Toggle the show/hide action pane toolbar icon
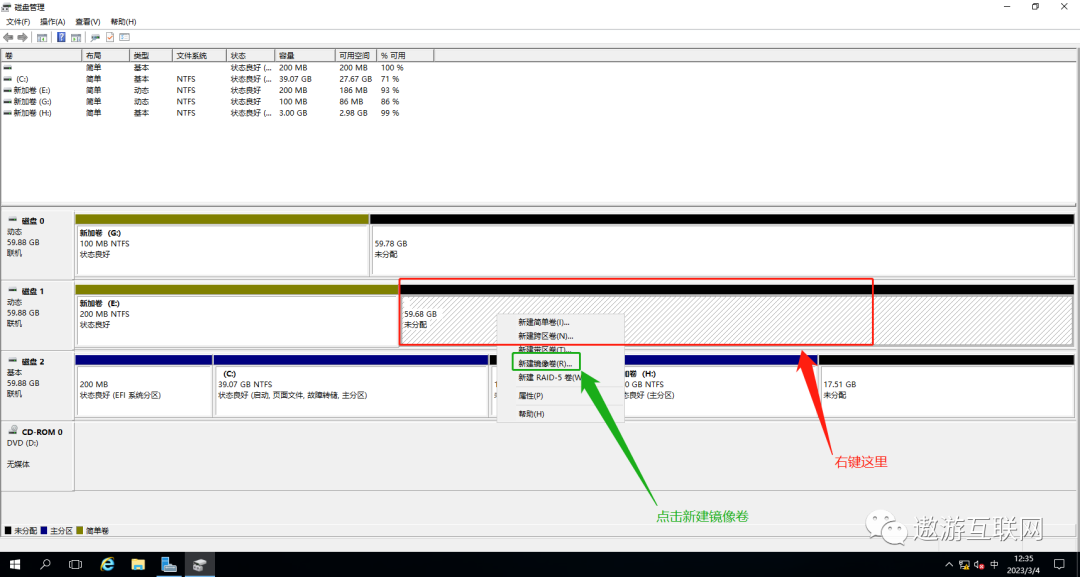 coord(76,37)
